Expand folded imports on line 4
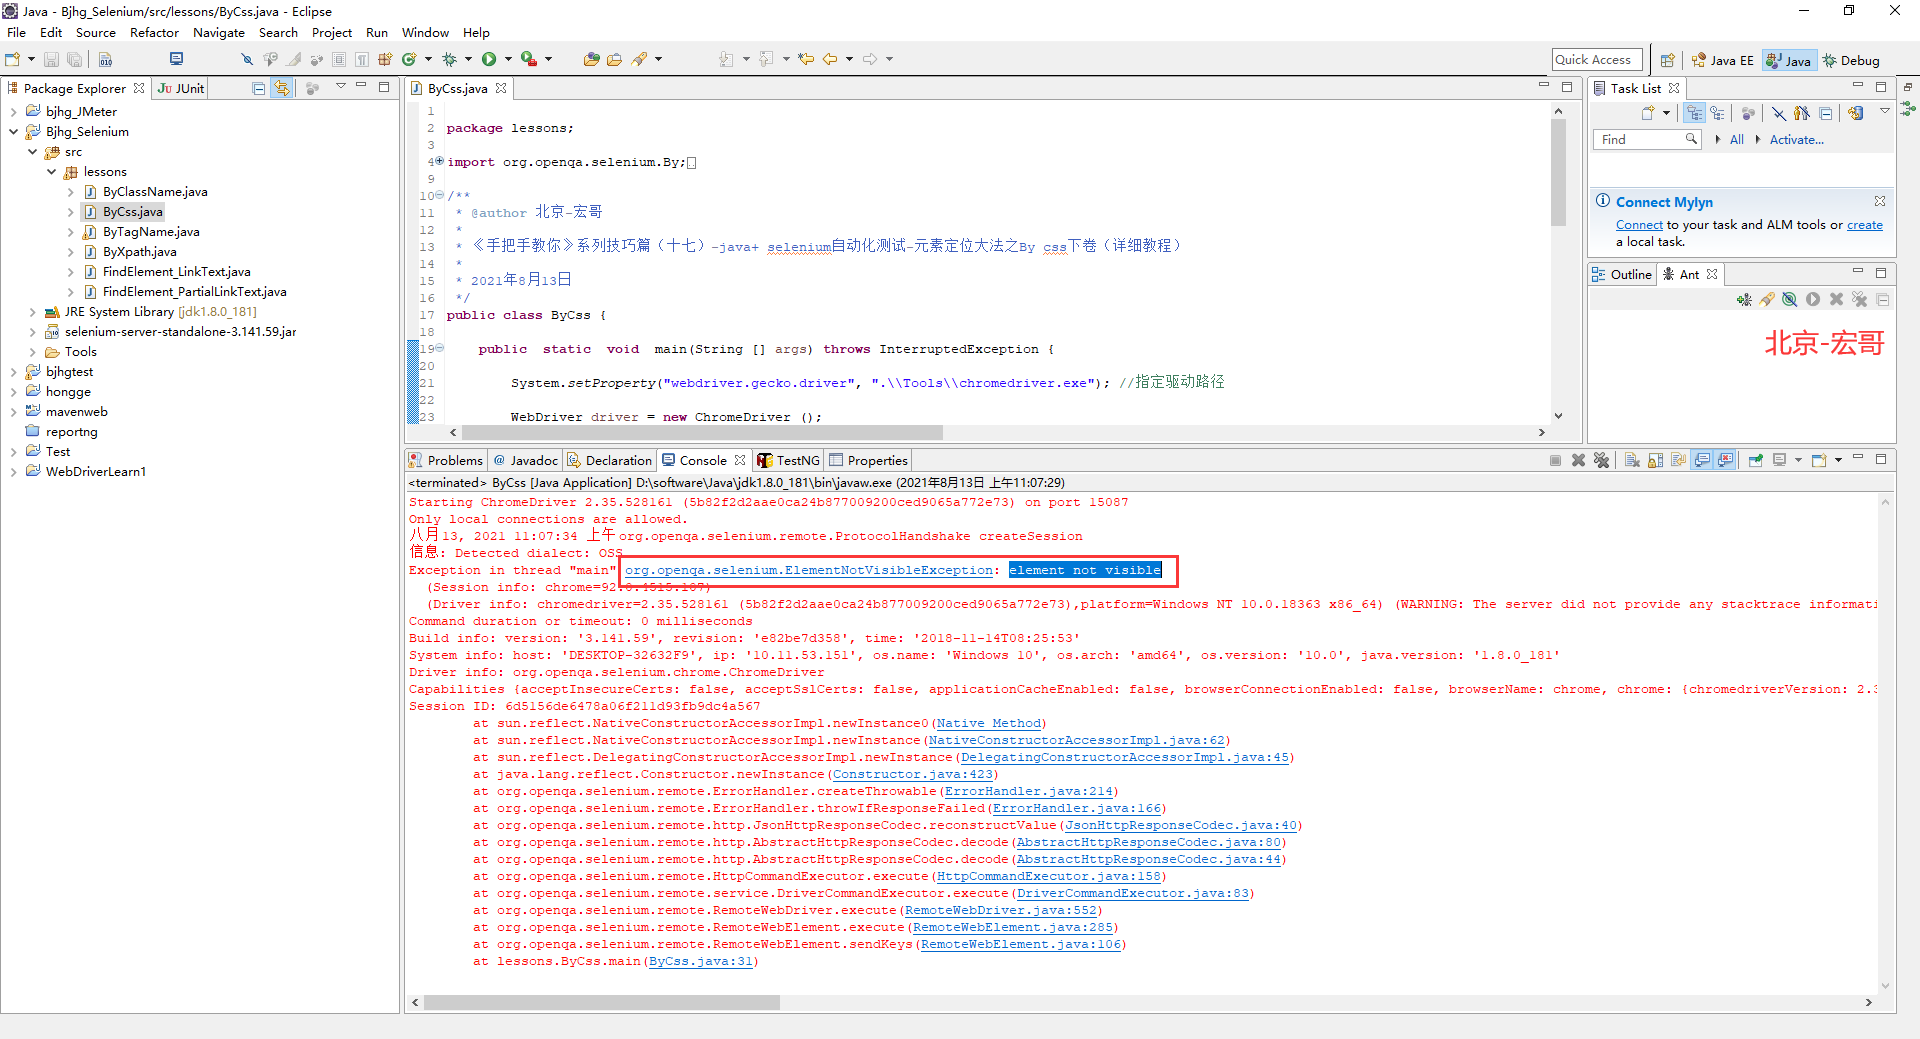 (x=439, y=161)
